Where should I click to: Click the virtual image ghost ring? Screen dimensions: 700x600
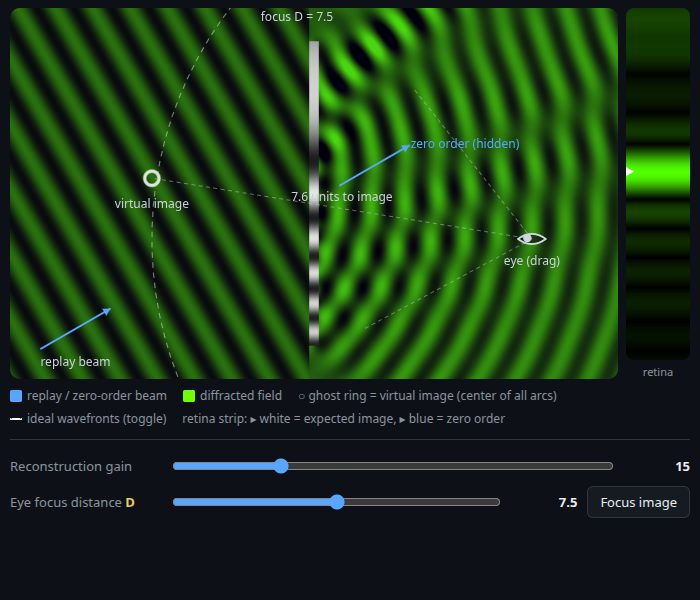point(152,178)
